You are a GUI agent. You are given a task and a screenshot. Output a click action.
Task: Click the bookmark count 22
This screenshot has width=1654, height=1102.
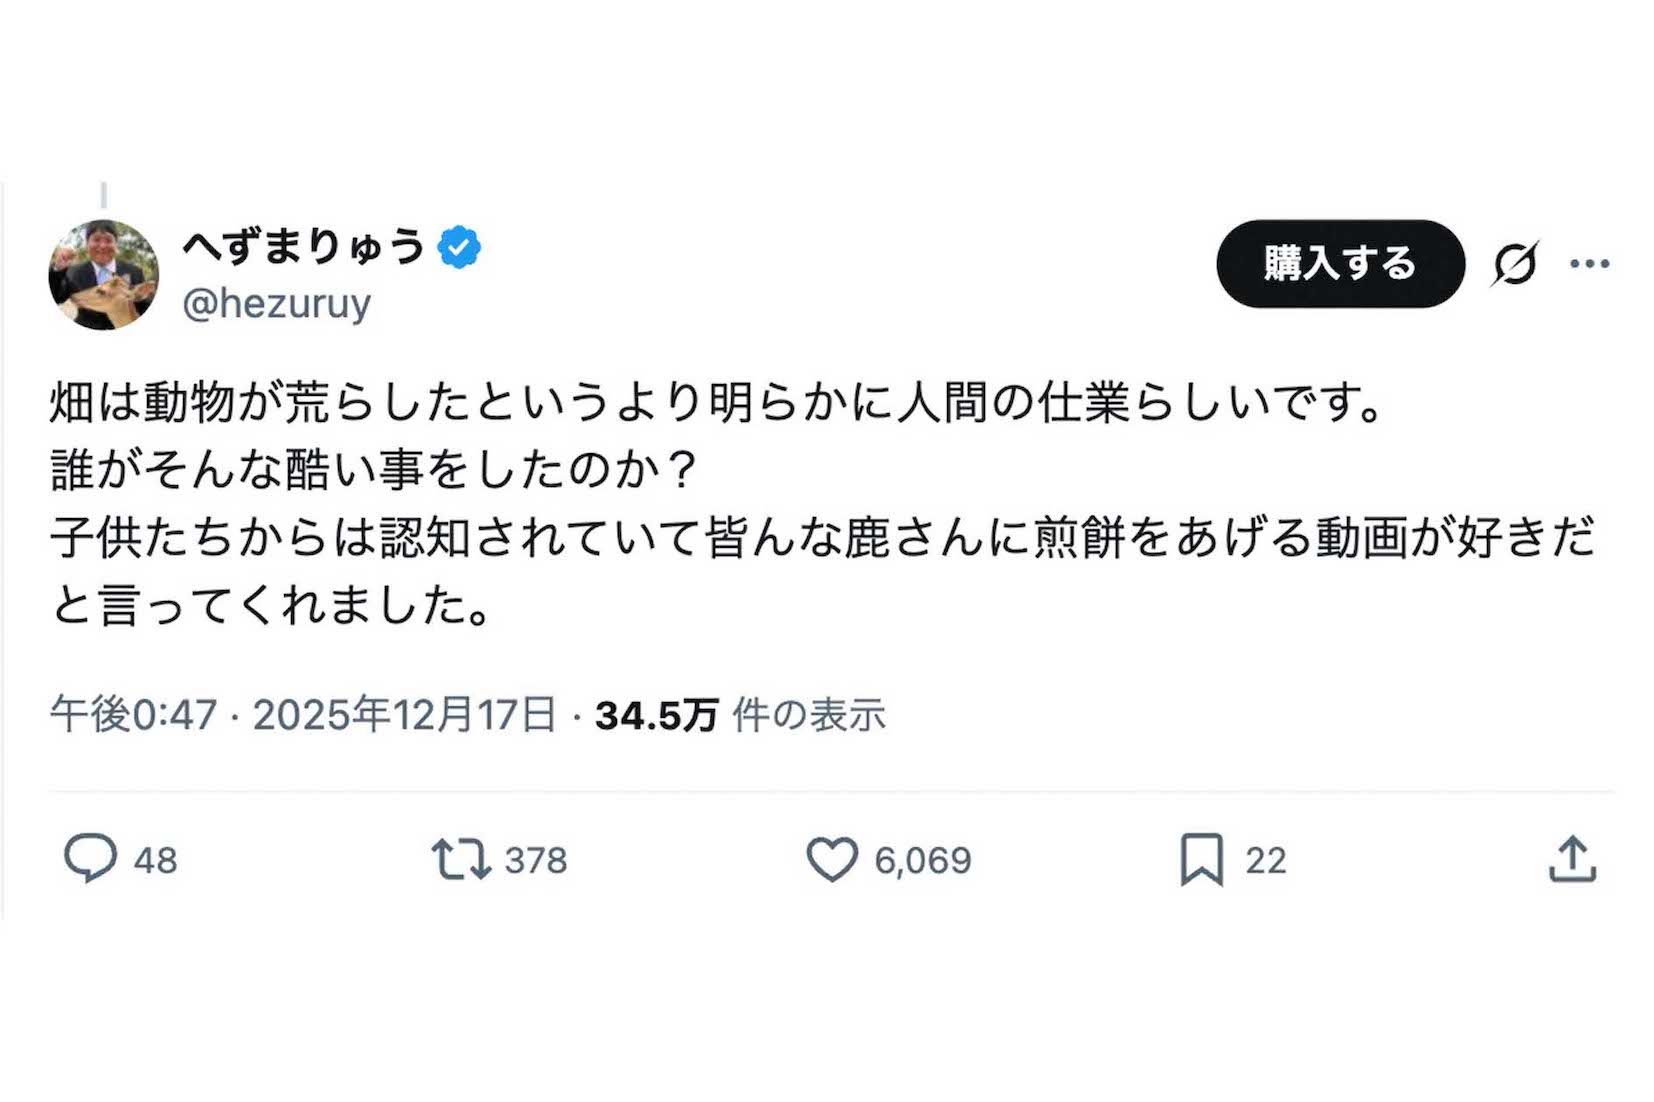pyautogui.click(x=1266, y=858)
